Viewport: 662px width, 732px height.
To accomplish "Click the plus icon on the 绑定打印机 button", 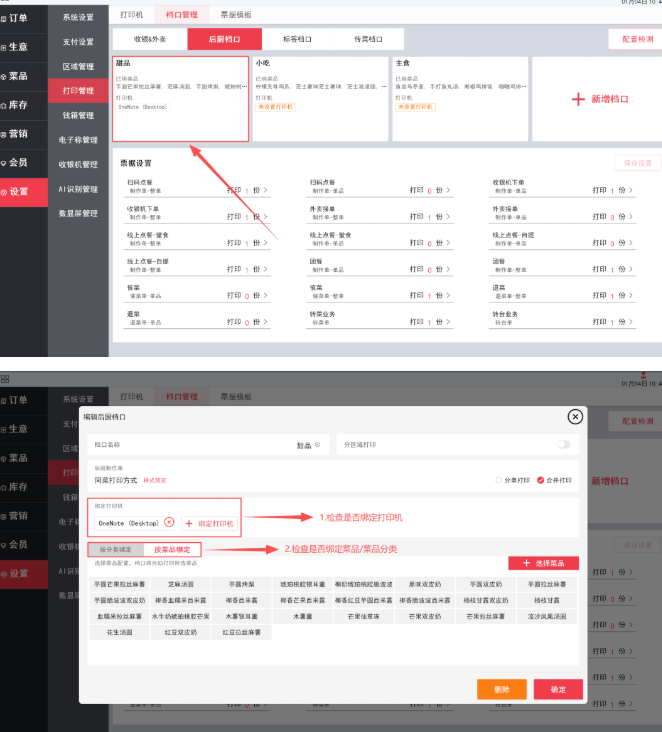I will coord(189,523).
